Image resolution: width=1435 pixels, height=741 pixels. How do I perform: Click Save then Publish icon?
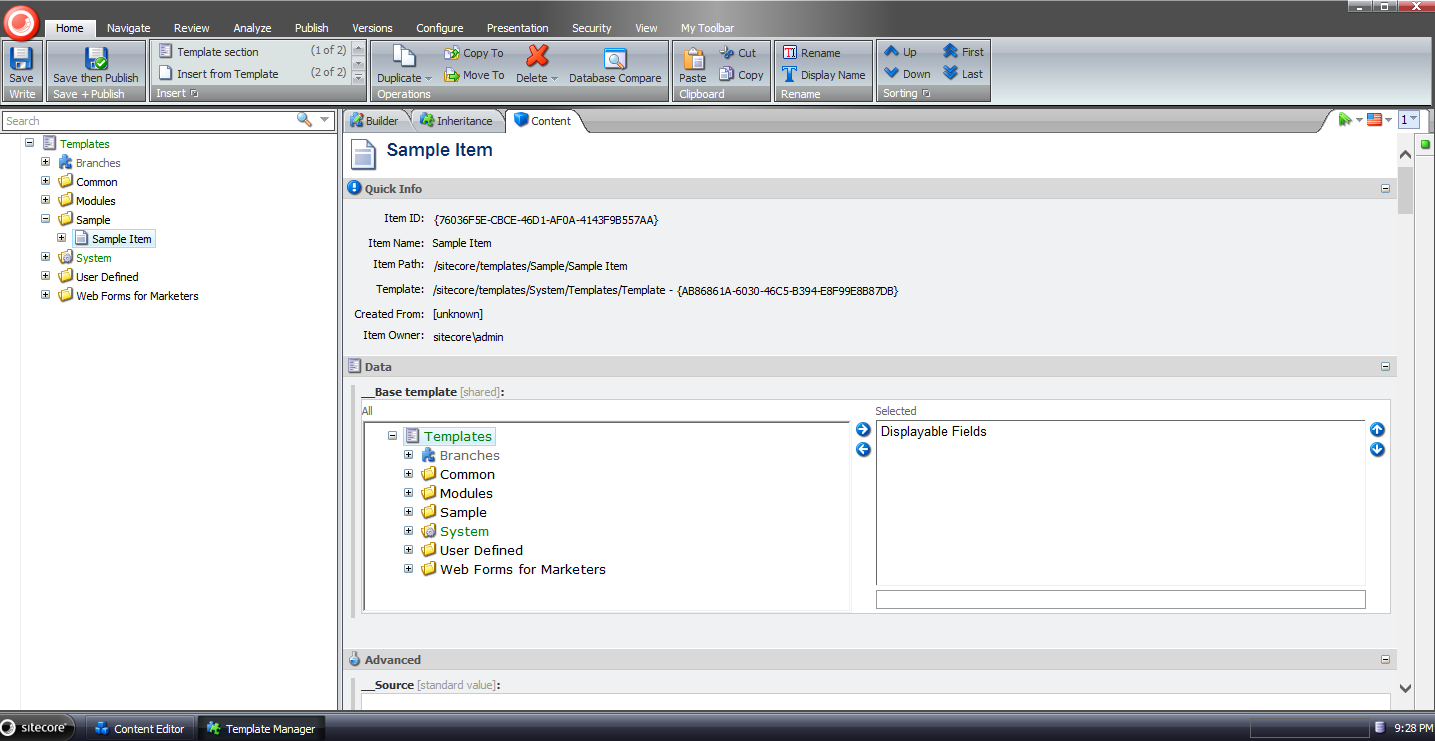point(96,59)
